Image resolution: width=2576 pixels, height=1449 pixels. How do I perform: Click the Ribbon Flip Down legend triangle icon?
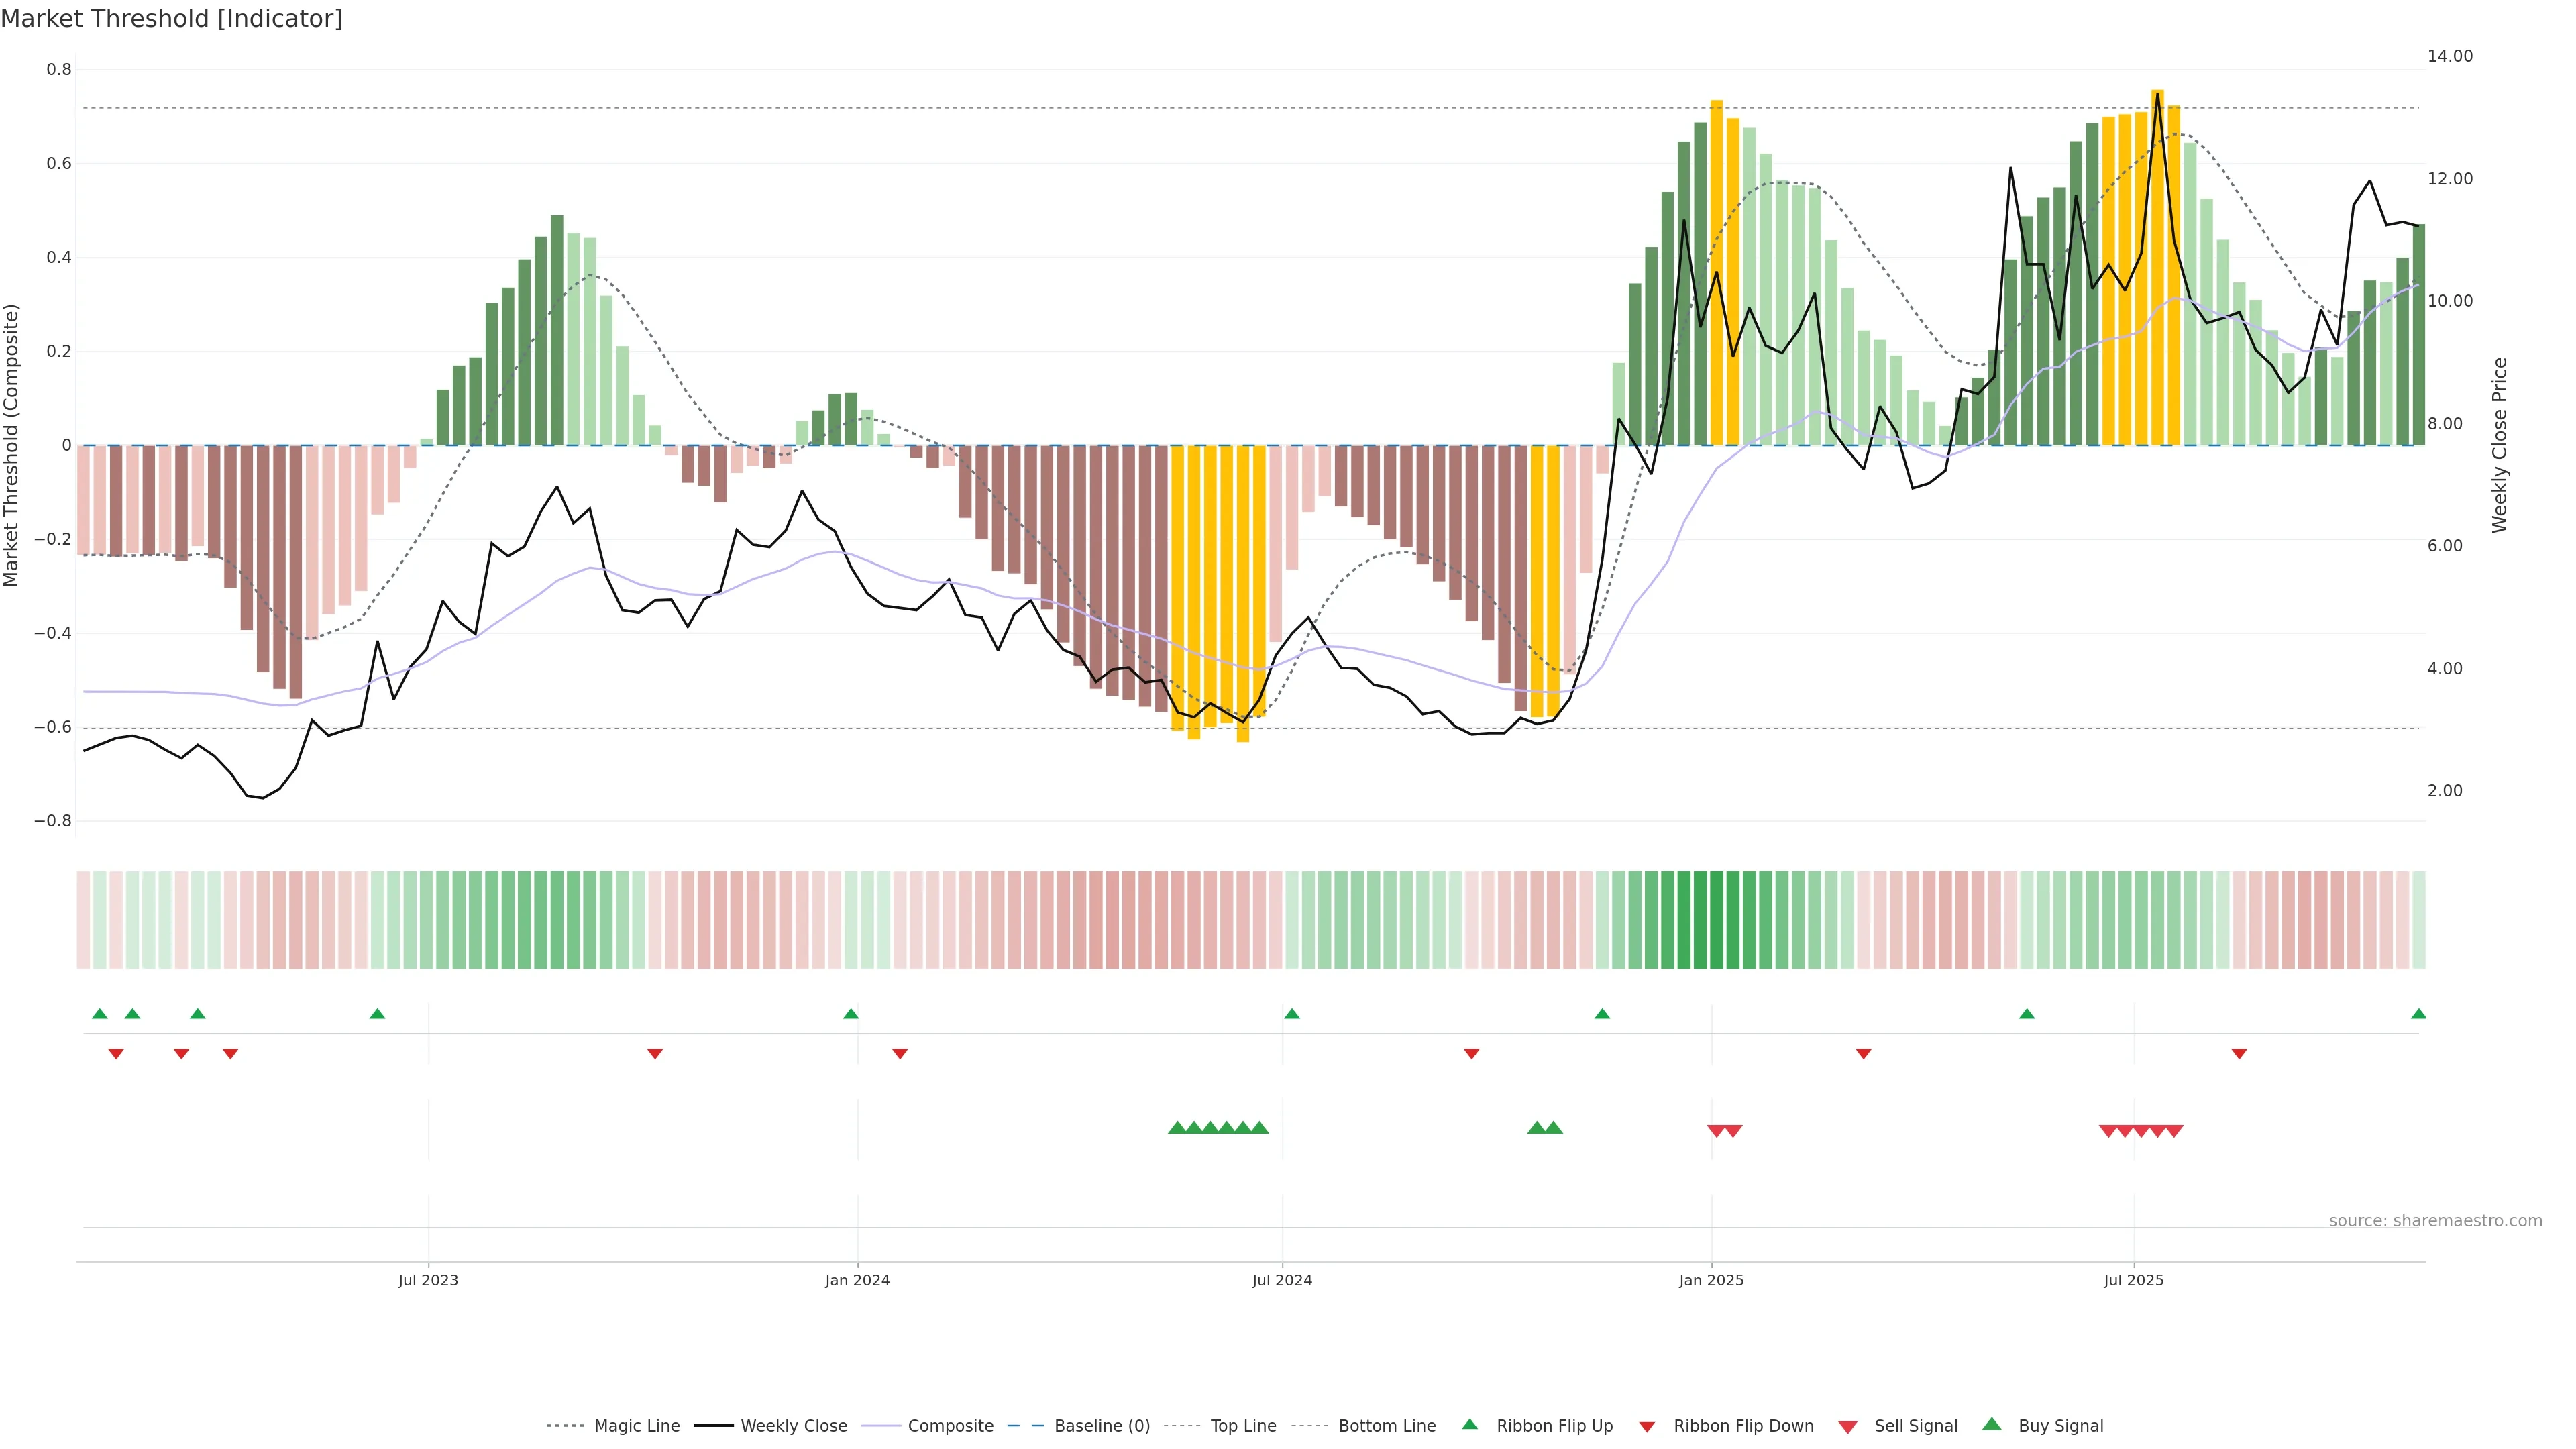click(x=1647, y=1426)
